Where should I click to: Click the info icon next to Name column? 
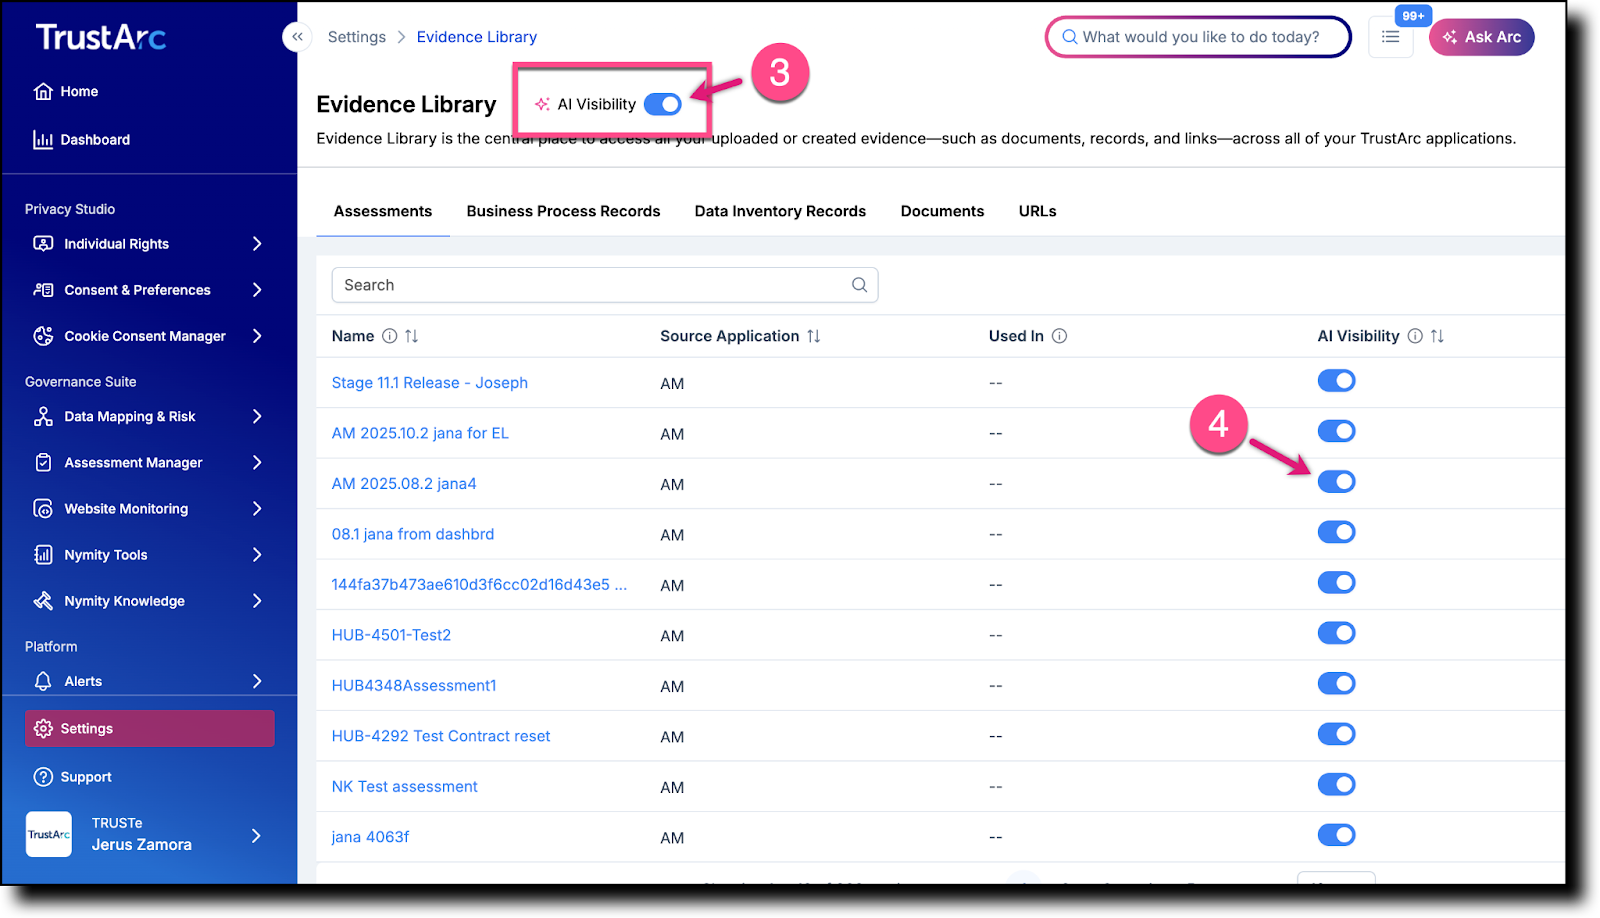pyautogui.click(x=389, y=336)
